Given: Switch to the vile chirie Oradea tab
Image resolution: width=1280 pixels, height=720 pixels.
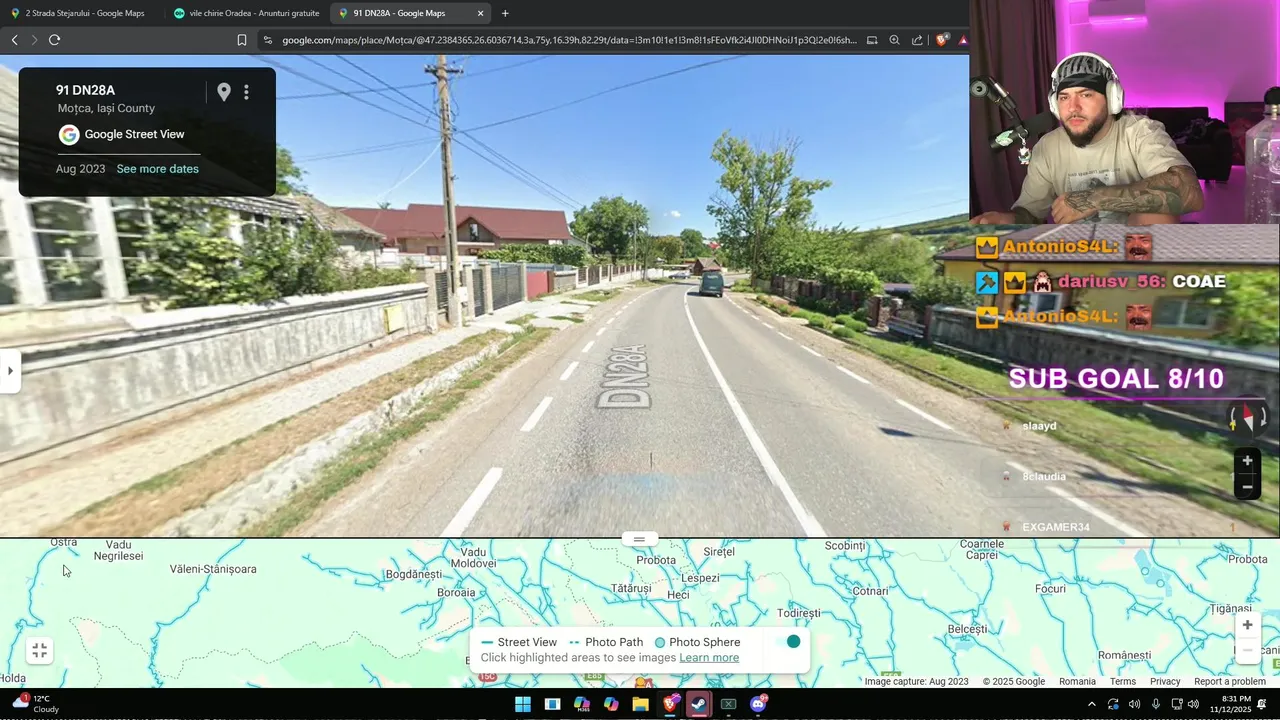Looking at the screenshot, I should click(x=247, y=13).
